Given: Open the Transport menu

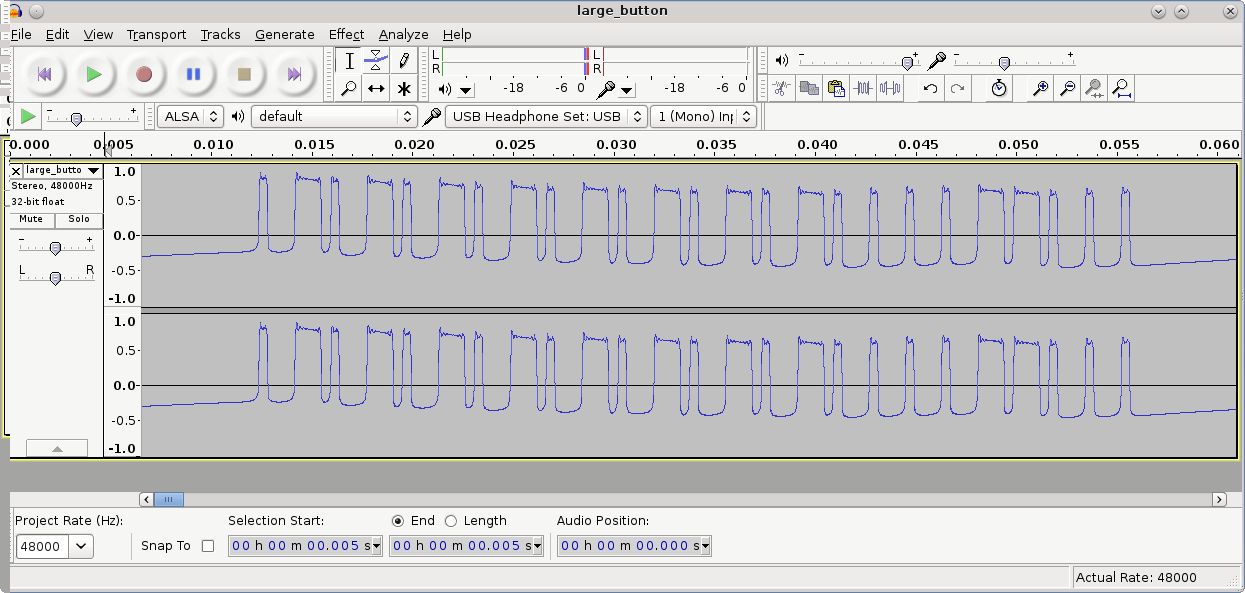Looking at the screenshot, I should coord(156,34).
